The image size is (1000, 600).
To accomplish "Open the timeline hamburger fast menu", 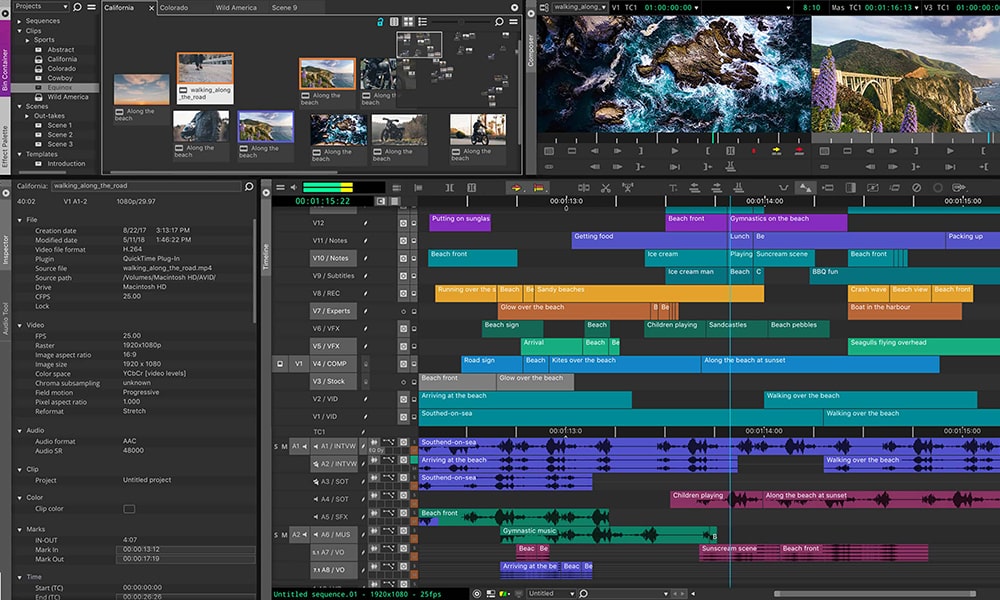I will pyautogui.click(x=280, y=187).
